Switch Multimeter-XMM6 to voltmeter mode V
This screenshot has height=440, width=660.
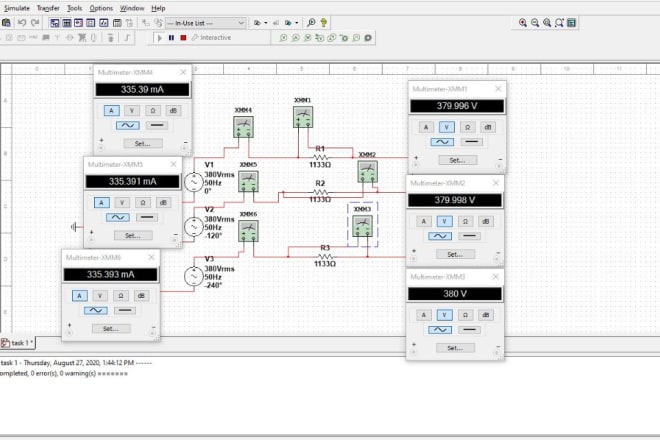(100, 296)
